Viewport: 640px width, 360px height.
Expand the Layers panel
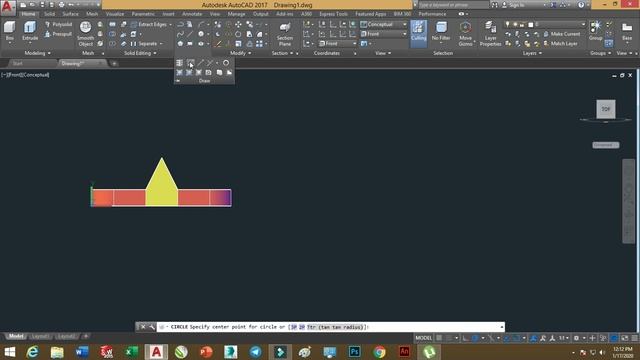(532, 53)
